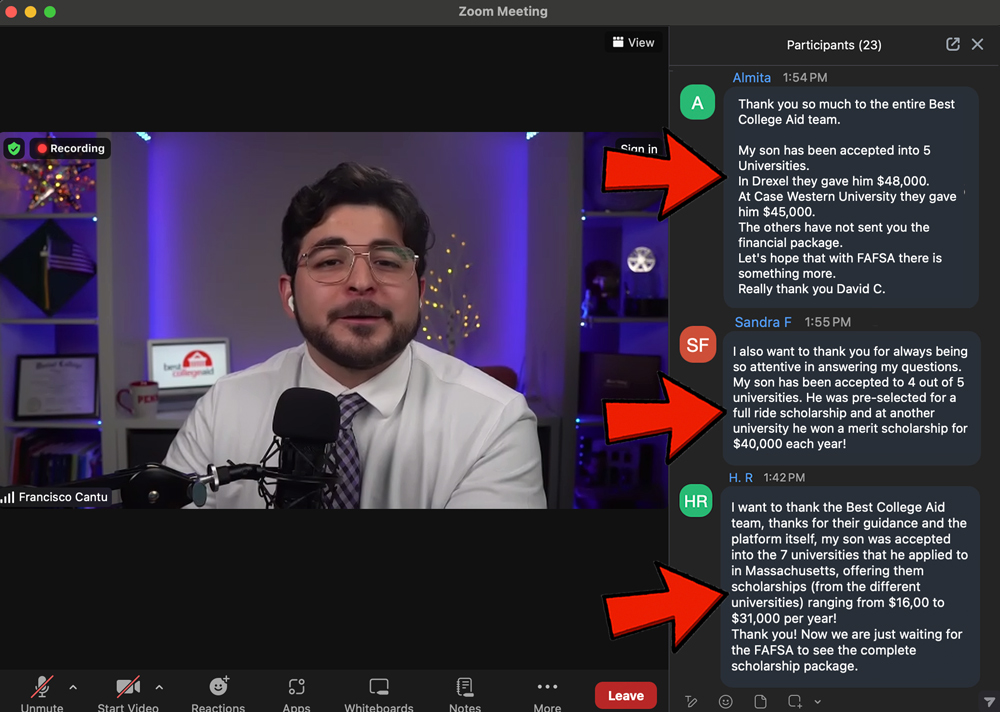Click Almita's sender name in chat
The height and width of the screenshot is (712, 1000).
click(752, 77)
